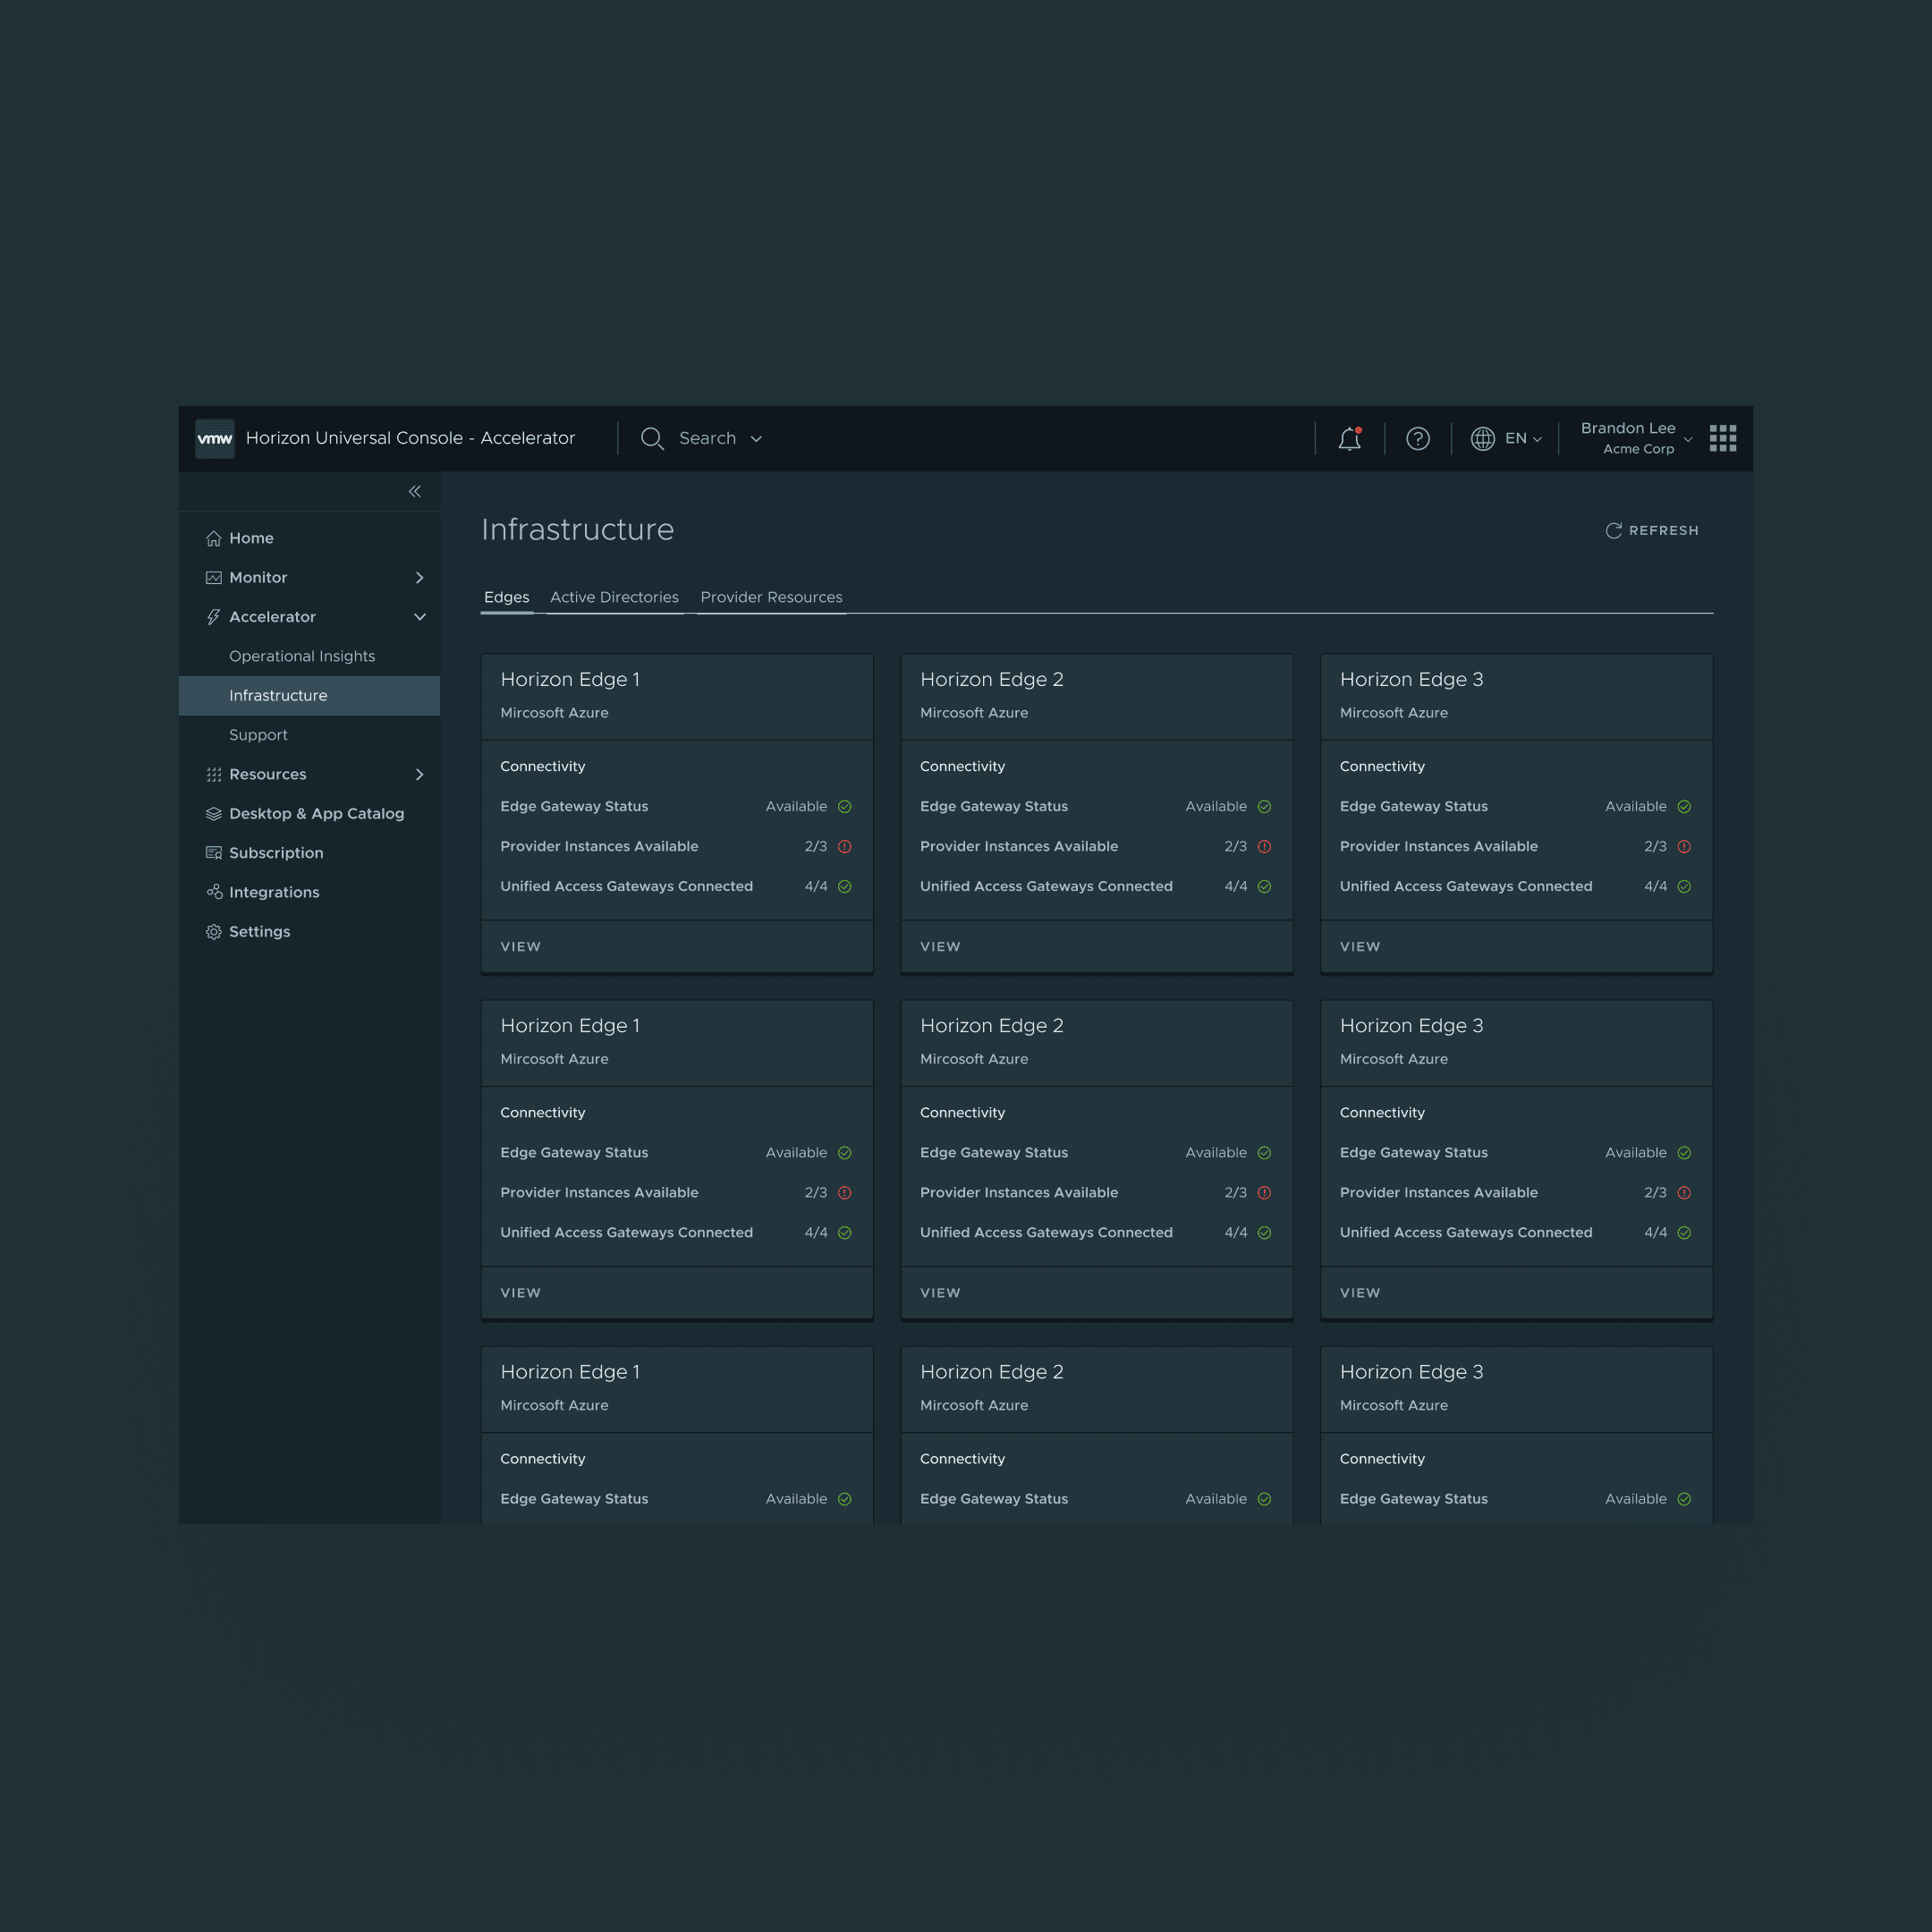
Task: Open Settings from the sidebar gear icon
Action: click(213, 931)
